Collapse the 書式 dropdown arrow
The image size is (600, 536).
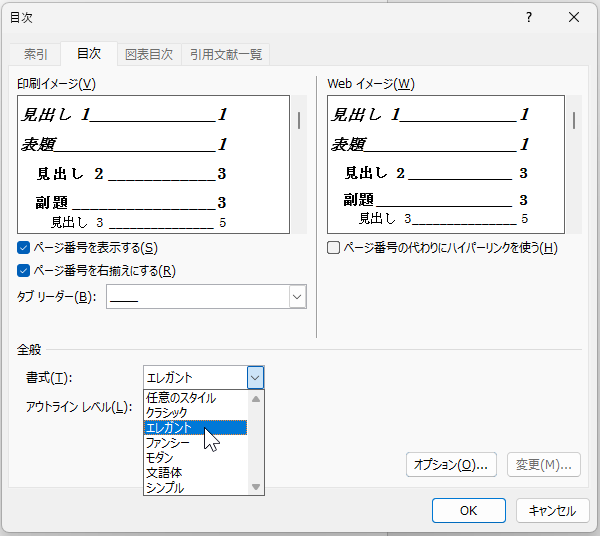coord(255,378)
